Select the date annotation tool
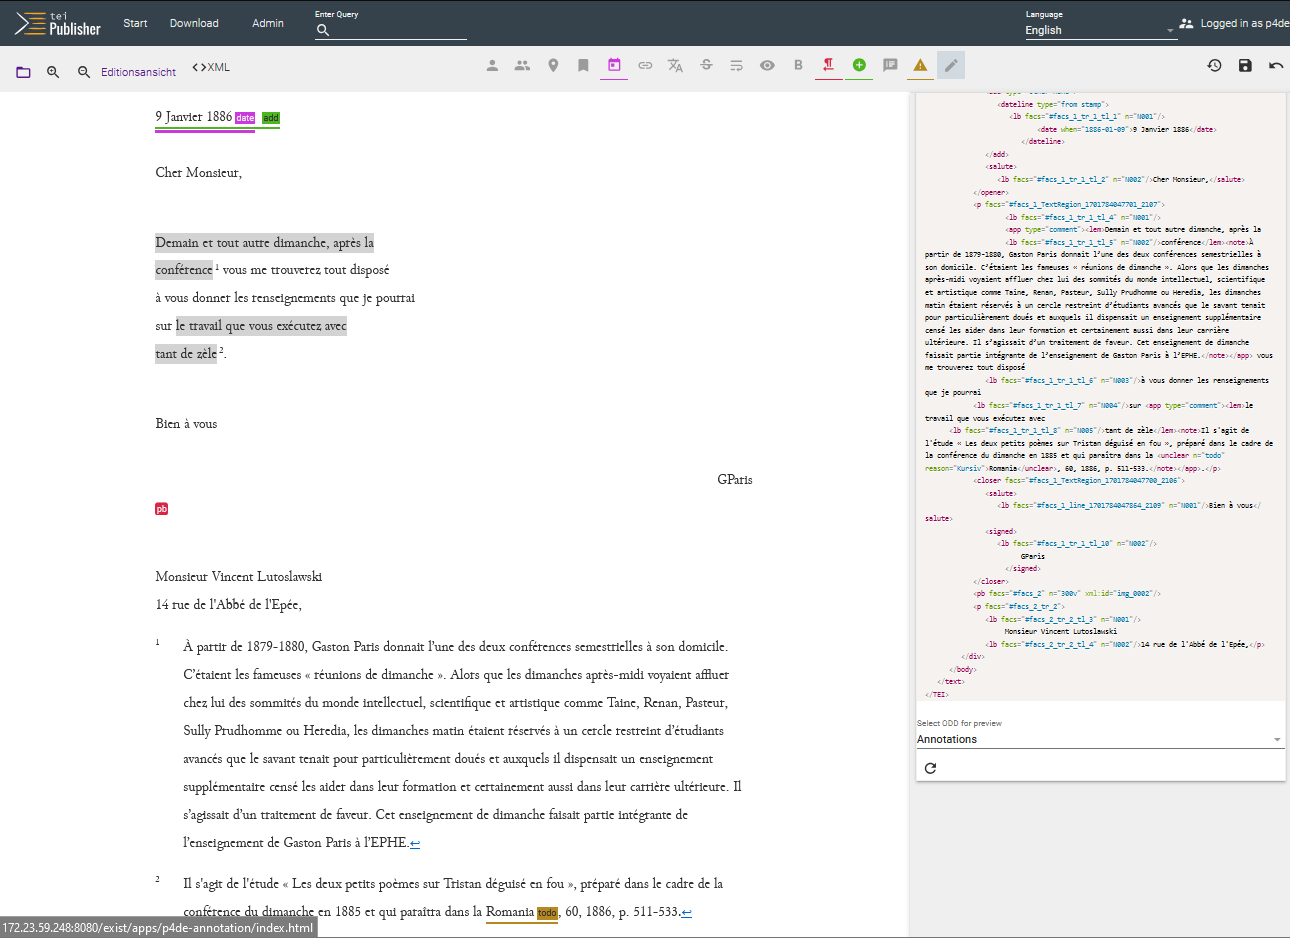Screen dimensions: 1290x938 pos(613,65)
